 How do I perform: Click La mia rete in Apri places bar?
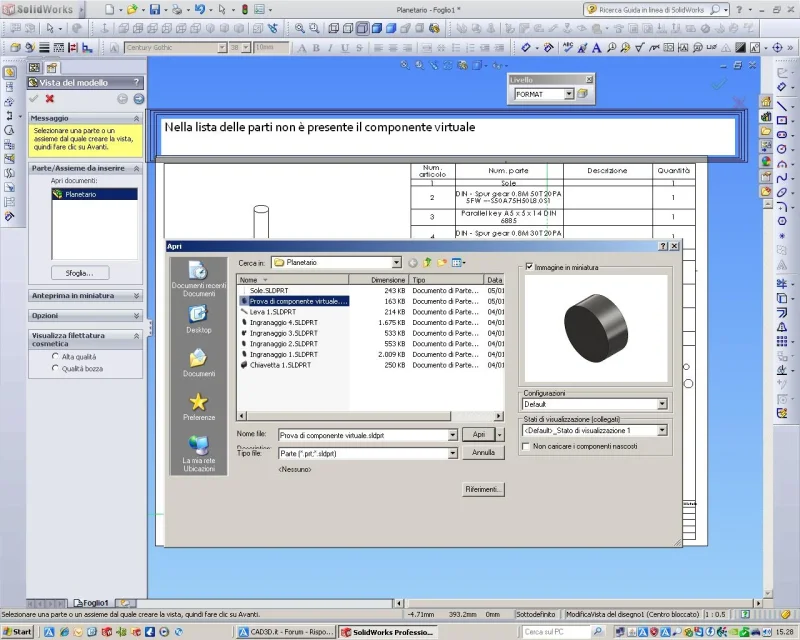pos(198,454)
